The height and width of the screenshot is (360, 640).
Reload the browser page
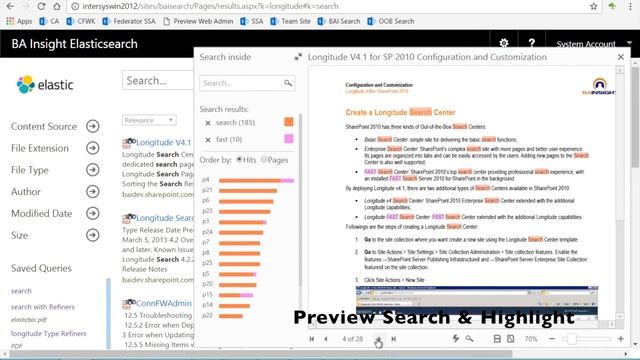pyautogui.click(x=41, y=6)
